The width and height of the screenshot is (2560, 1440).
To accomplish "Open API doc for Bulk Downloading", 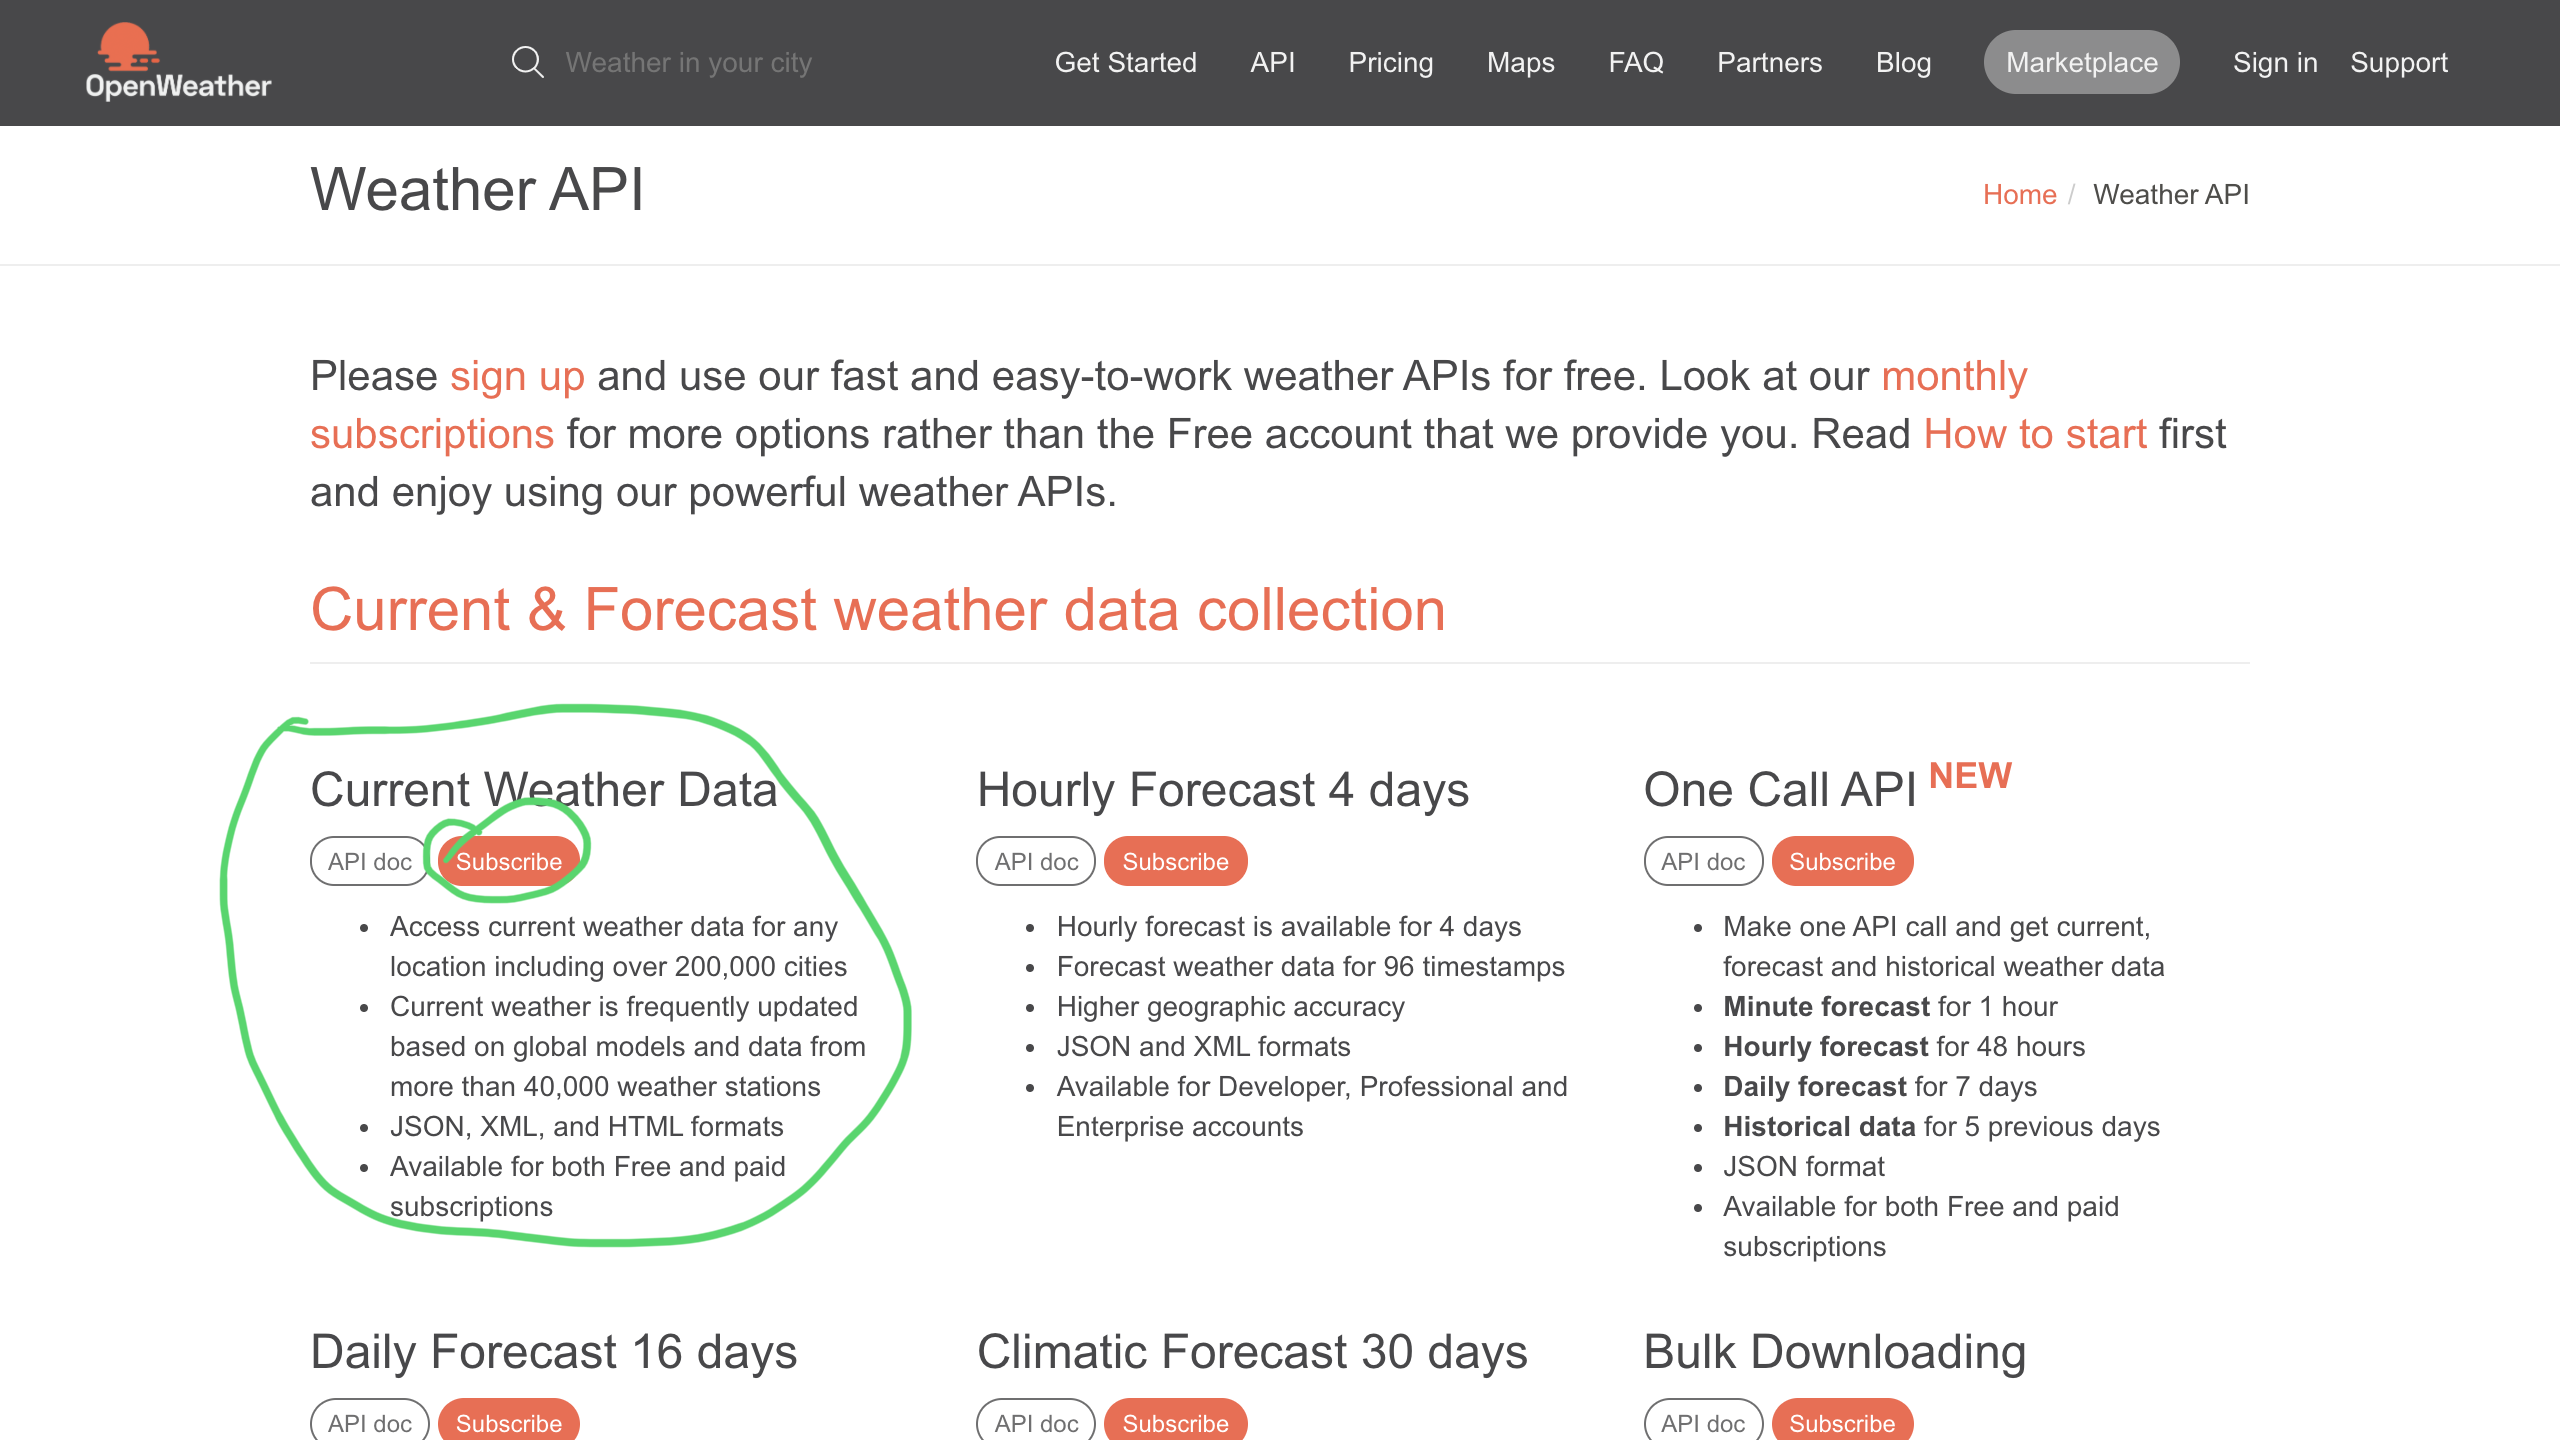I will pyautogui.click(x=1703, y=1421).
